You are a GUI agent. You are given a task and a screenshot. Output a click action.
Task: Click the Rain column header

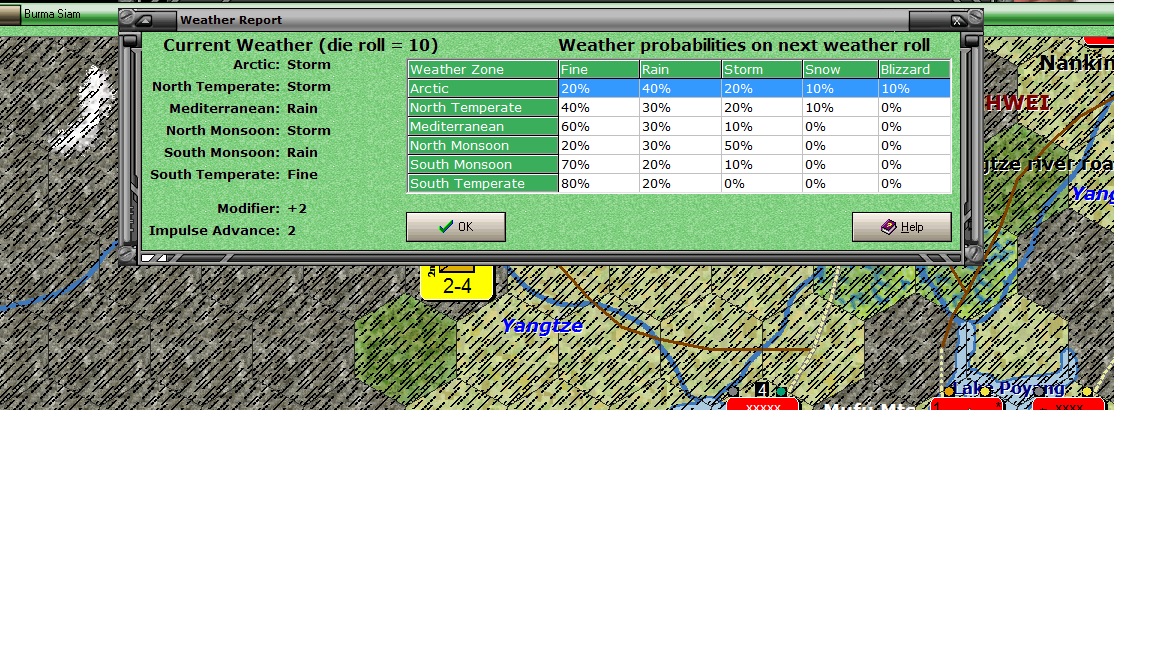680,69
